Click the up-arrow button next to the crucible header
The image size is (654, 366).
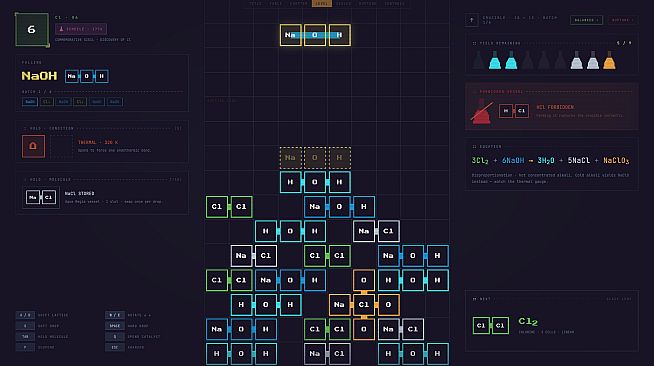pos(472,20)
